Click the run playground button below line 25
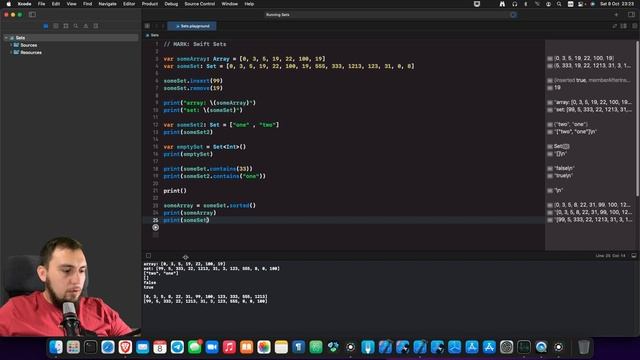Viewport: 640px width, 360px height. (156, 227)
